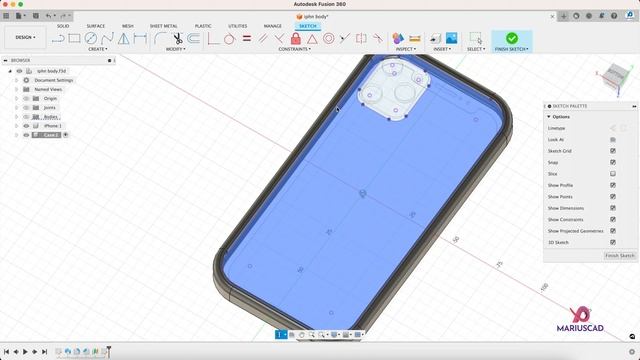Screen dimensions: 640x360
Task: Open the INSPECT dropdown menu
Action: [406, 49]
